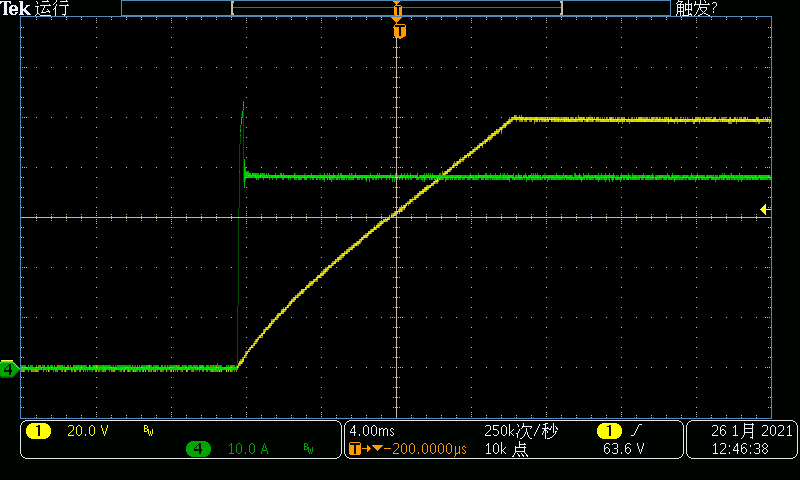Click the bandwidth limit icon for channel 1
The height and width of the screenshot is (480, 800).
pos(148,431)
